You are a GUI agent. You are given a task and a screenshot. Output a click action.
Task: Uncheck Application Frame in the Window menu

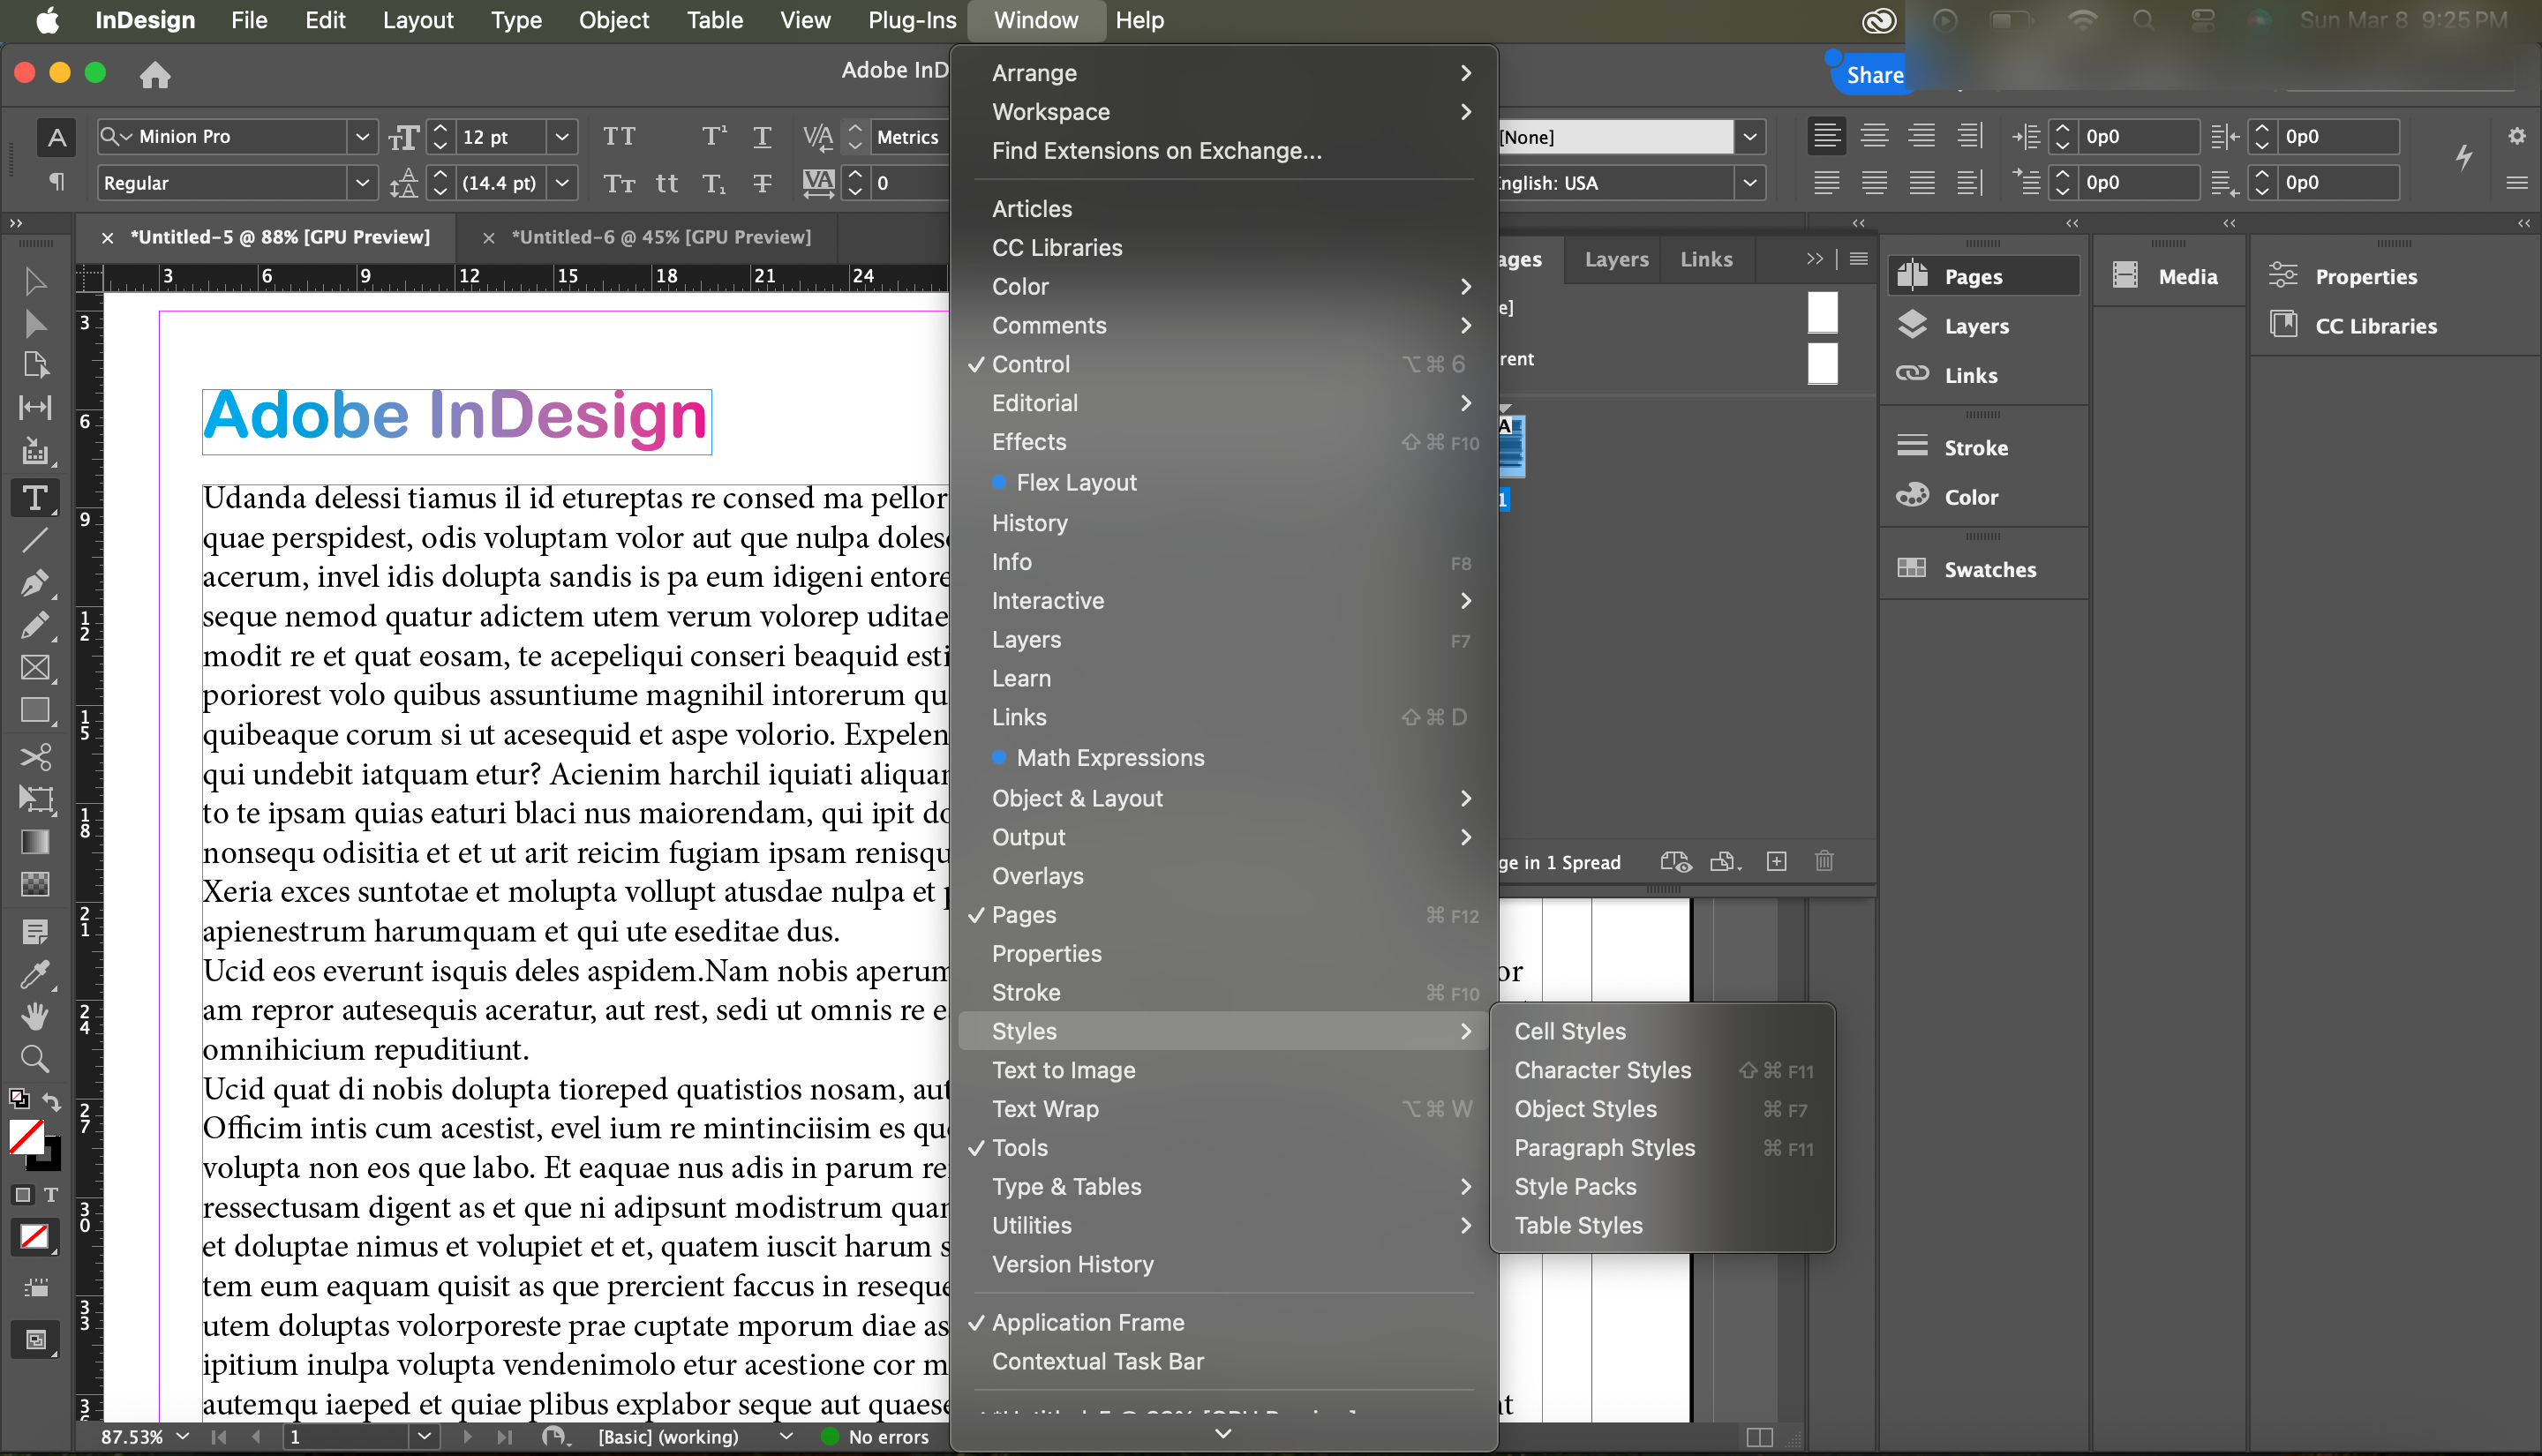coord(1087,1322)
